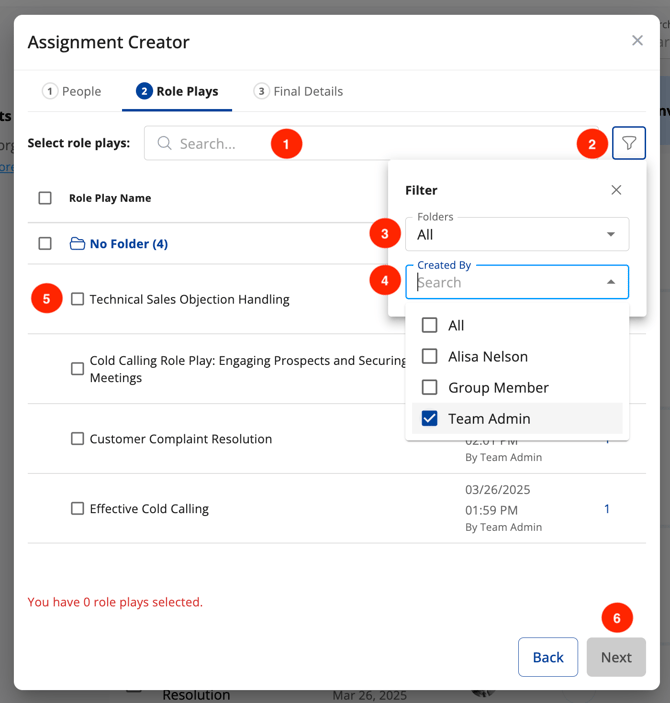Close the Assignment Creator dialog

pos(637,41)
